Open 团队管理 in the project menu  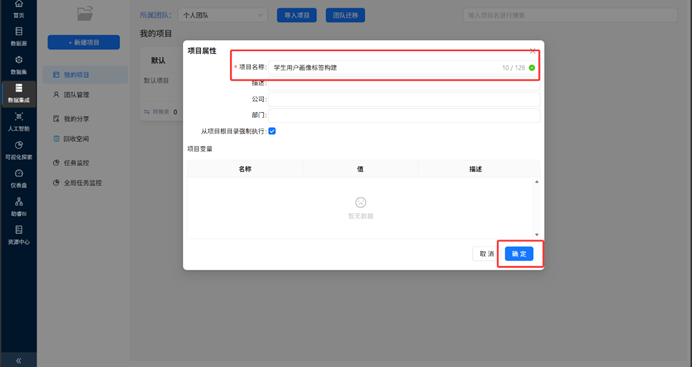coord(76,95)
